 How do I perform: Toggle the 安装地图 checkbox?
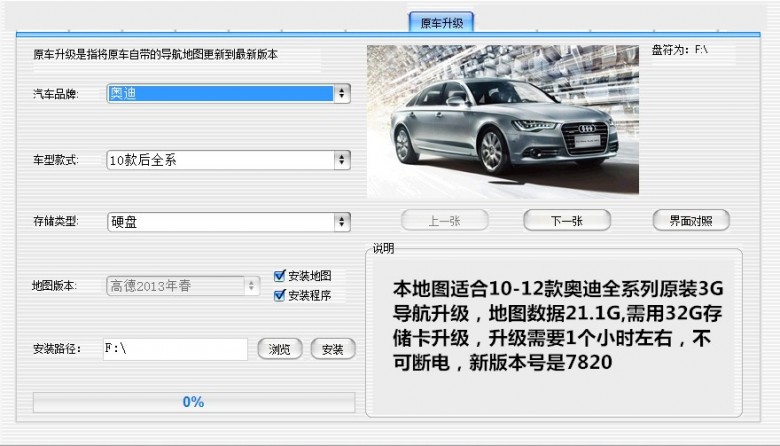(x=281, y=276)
